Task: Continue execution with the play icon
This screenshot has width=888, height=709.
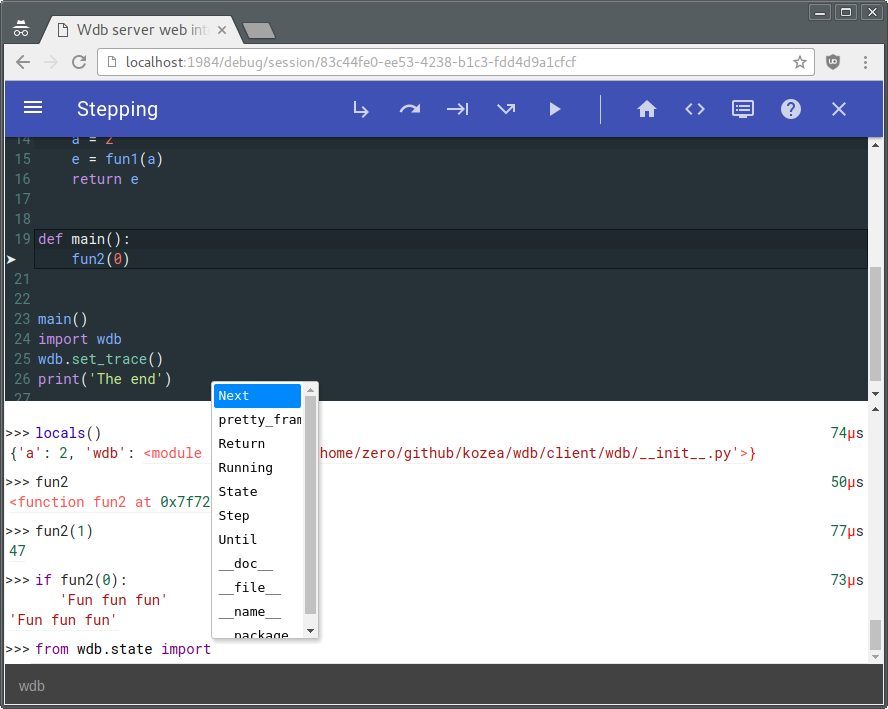Action: pos(554,109)
